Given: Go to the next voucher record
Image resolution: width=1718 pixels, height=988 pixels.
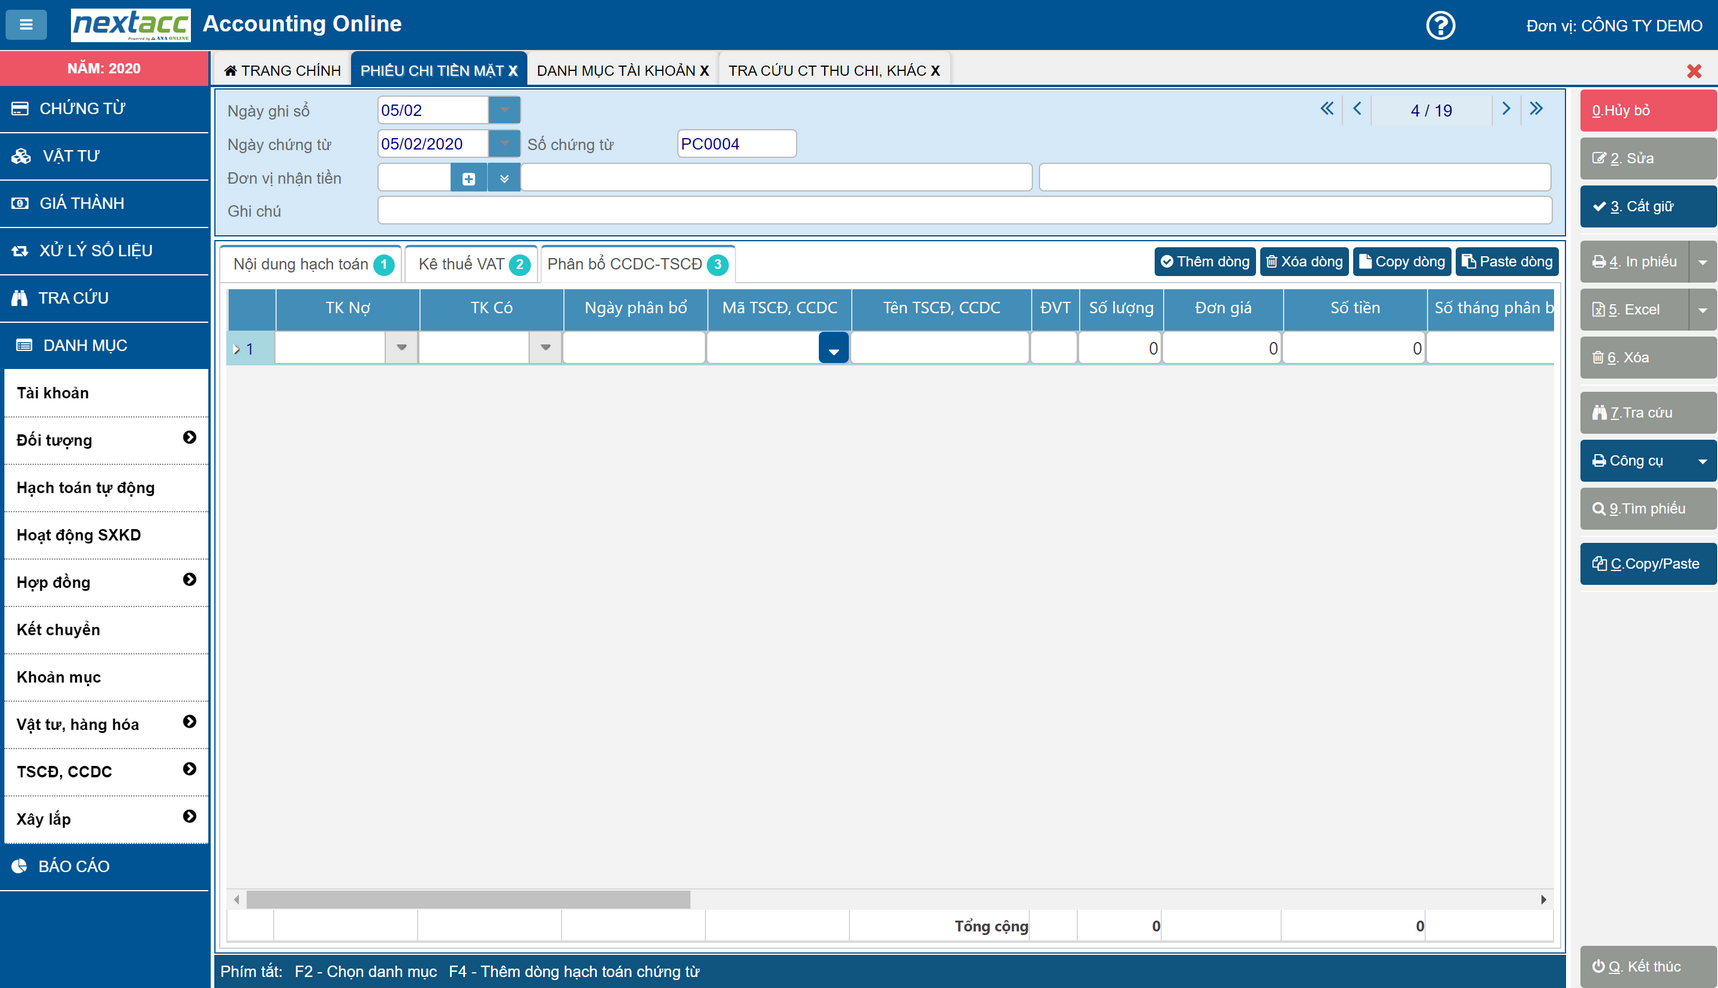Looking at the screenshot, I should coord(1506,109).
